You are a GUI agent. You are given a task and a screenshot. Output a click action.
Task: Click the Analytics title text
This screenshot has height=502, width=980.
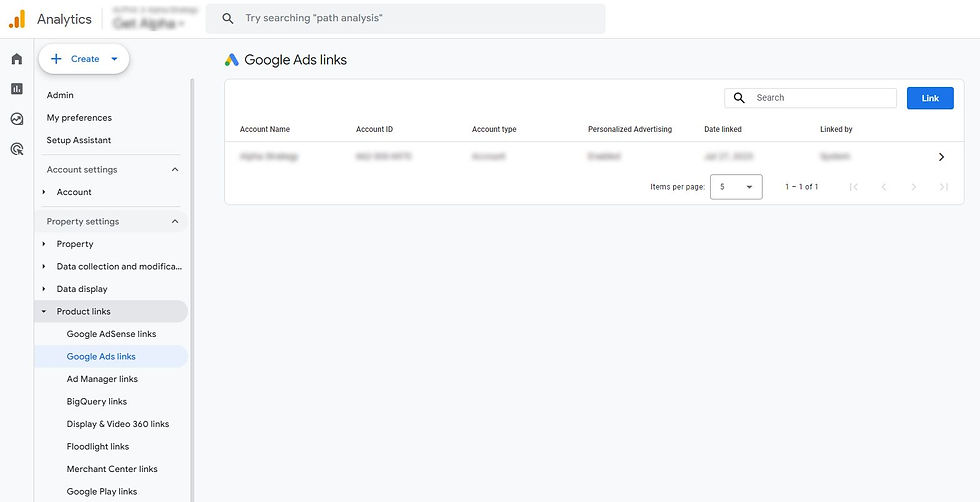[x=64, y=19]
